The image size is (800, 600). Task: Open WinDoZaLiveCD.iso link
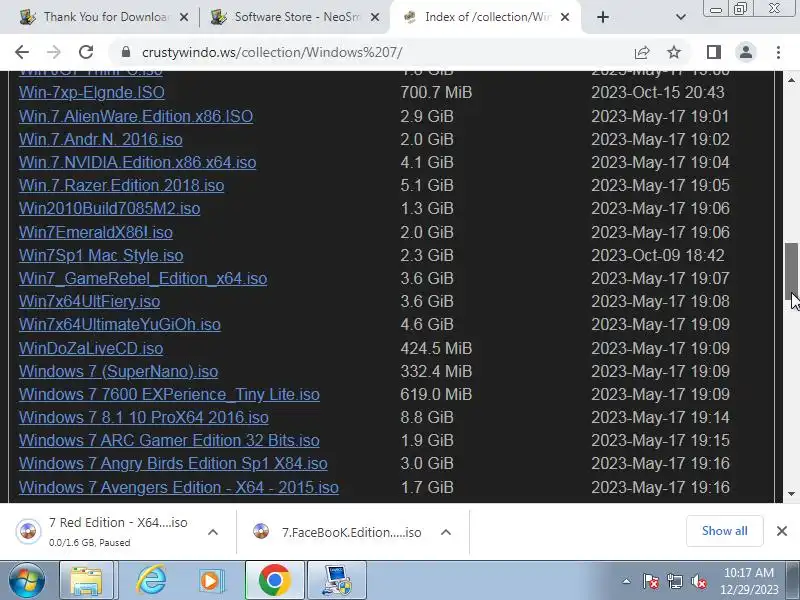click(91, 348)
